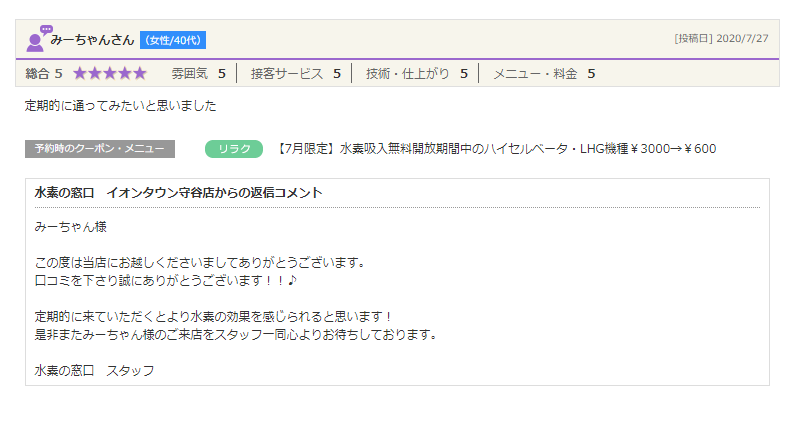Select the green リラク category badge
The height and width of the screenshot is (427, 793).
(x=233, y=149)
